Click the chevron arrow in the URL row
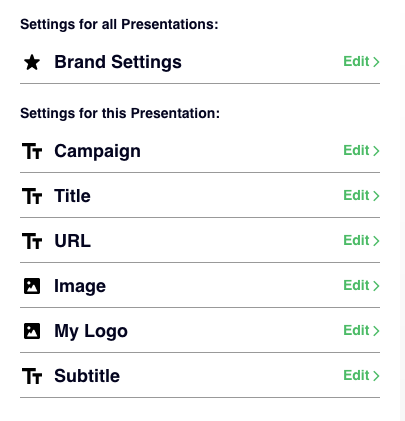This screenshot has width=405, height=421. (376, 241)
